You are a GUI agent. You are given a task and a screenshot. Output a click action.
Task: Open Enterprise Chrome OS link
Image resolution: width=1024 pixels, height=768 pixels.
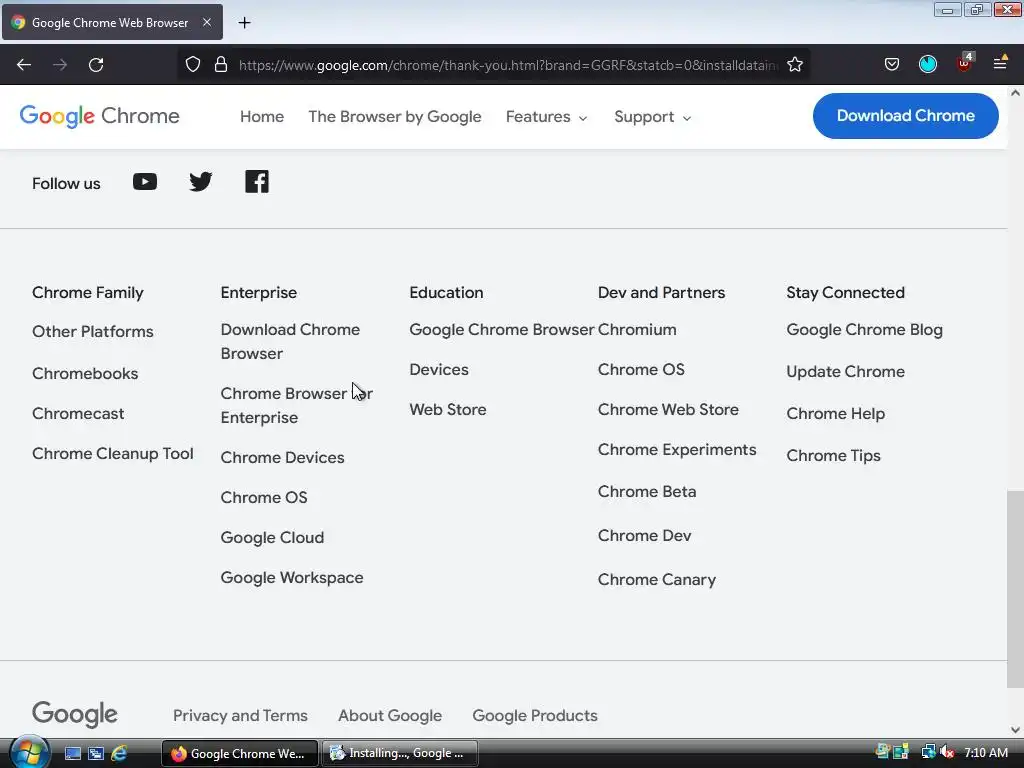264,497
